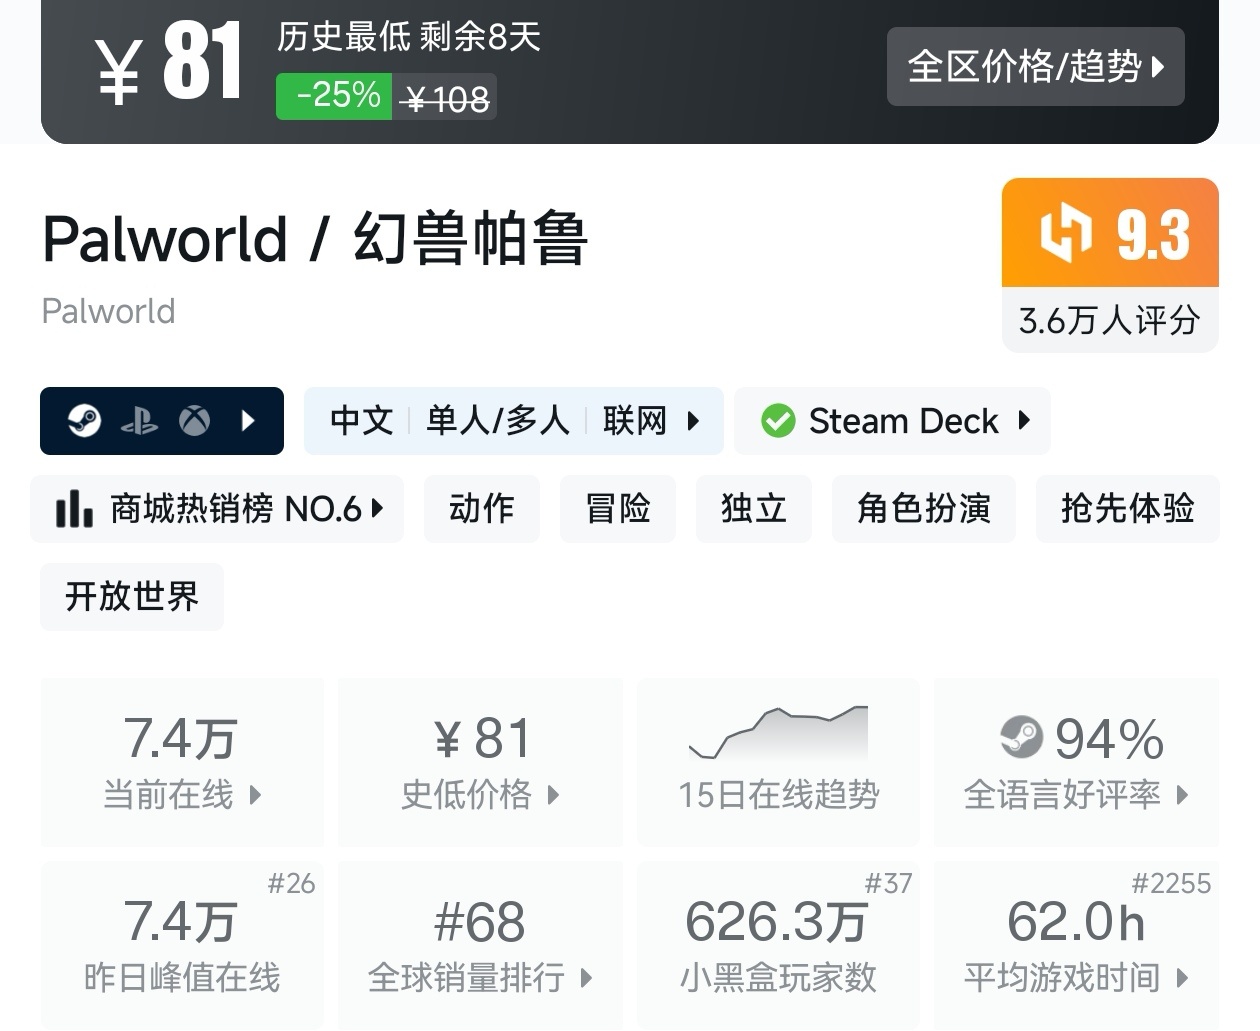Click the gray Palworld subtitle
The image size is (1260, 1031).
(x=108, y=311)
